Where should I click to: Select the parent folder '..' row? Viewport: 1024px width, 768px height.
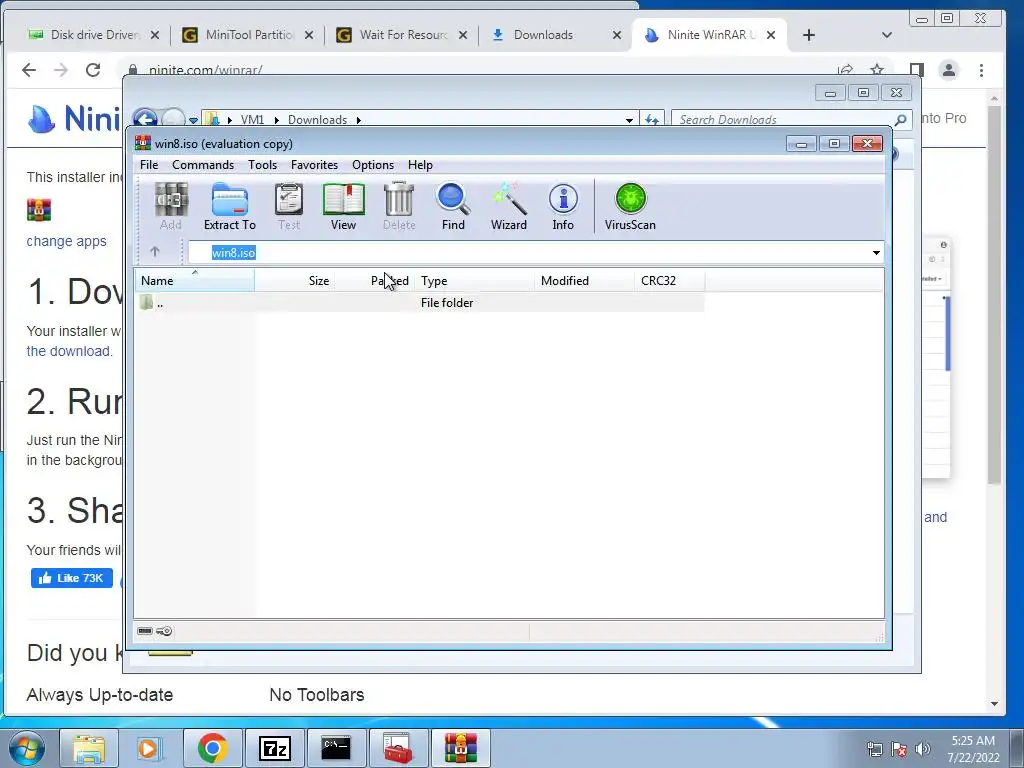[419, 302]
